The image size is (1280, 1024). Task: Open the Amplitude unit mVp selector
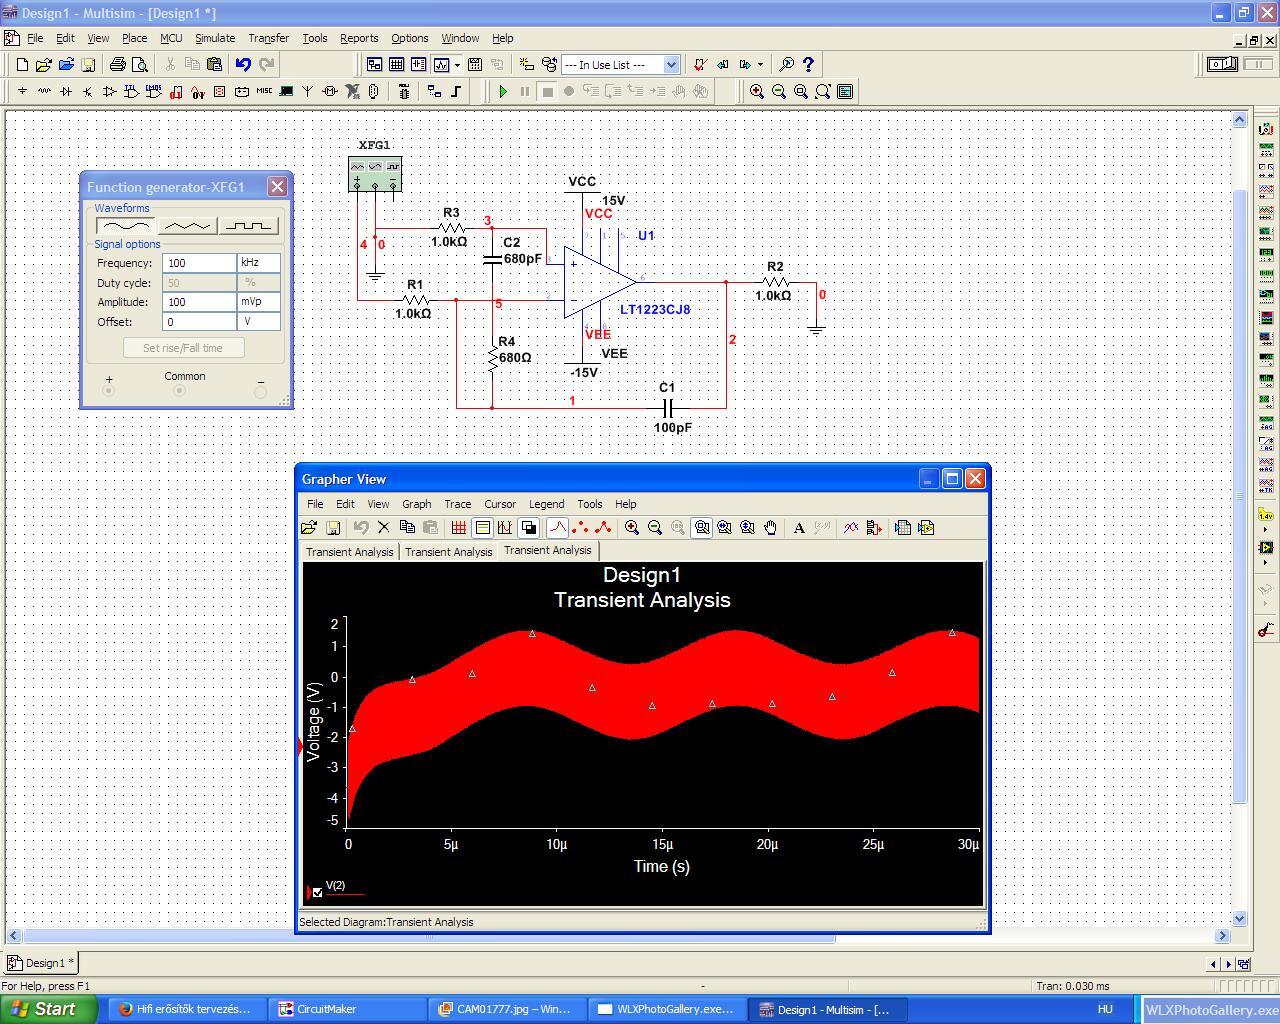258,302
